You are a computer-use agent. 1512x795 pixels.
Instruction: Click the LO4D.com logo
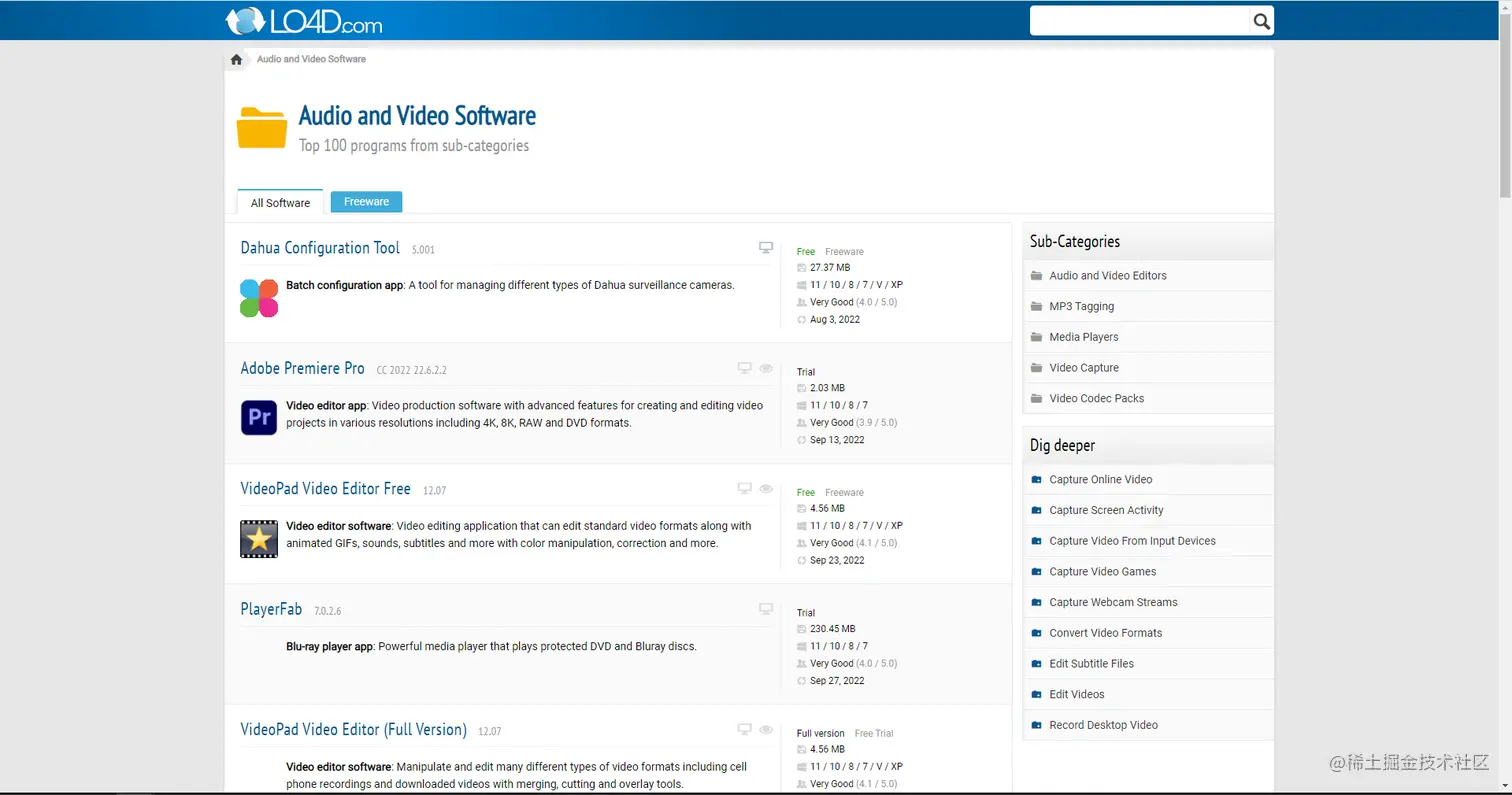304,20
